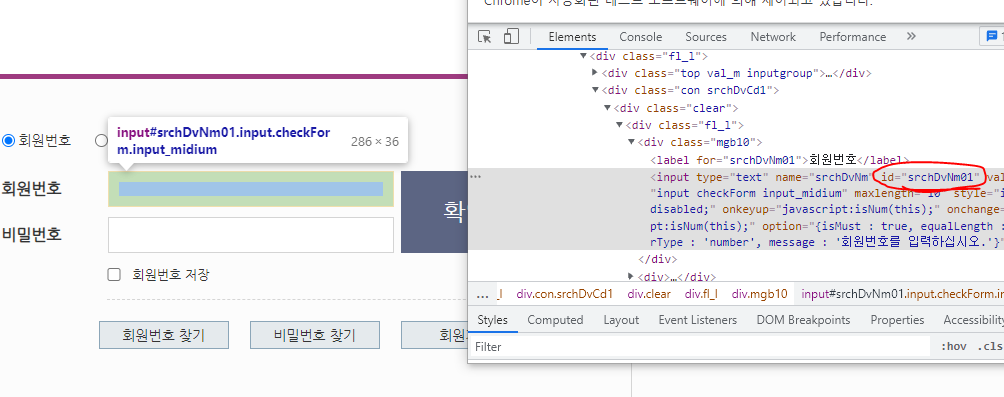
Task: Switch to the Sources tab
Action: (706, 37)
